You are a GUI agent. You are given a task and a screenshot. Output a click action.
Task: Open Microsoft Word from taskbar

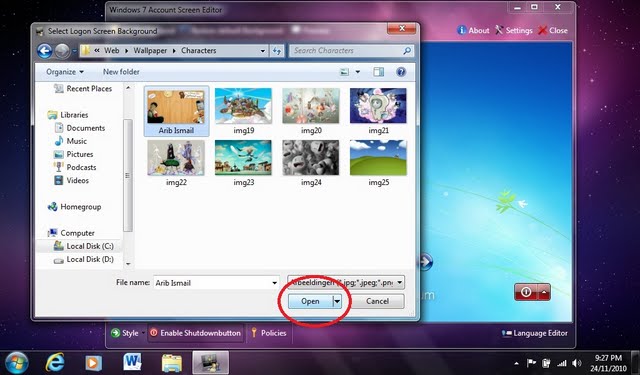coord(132,362)
